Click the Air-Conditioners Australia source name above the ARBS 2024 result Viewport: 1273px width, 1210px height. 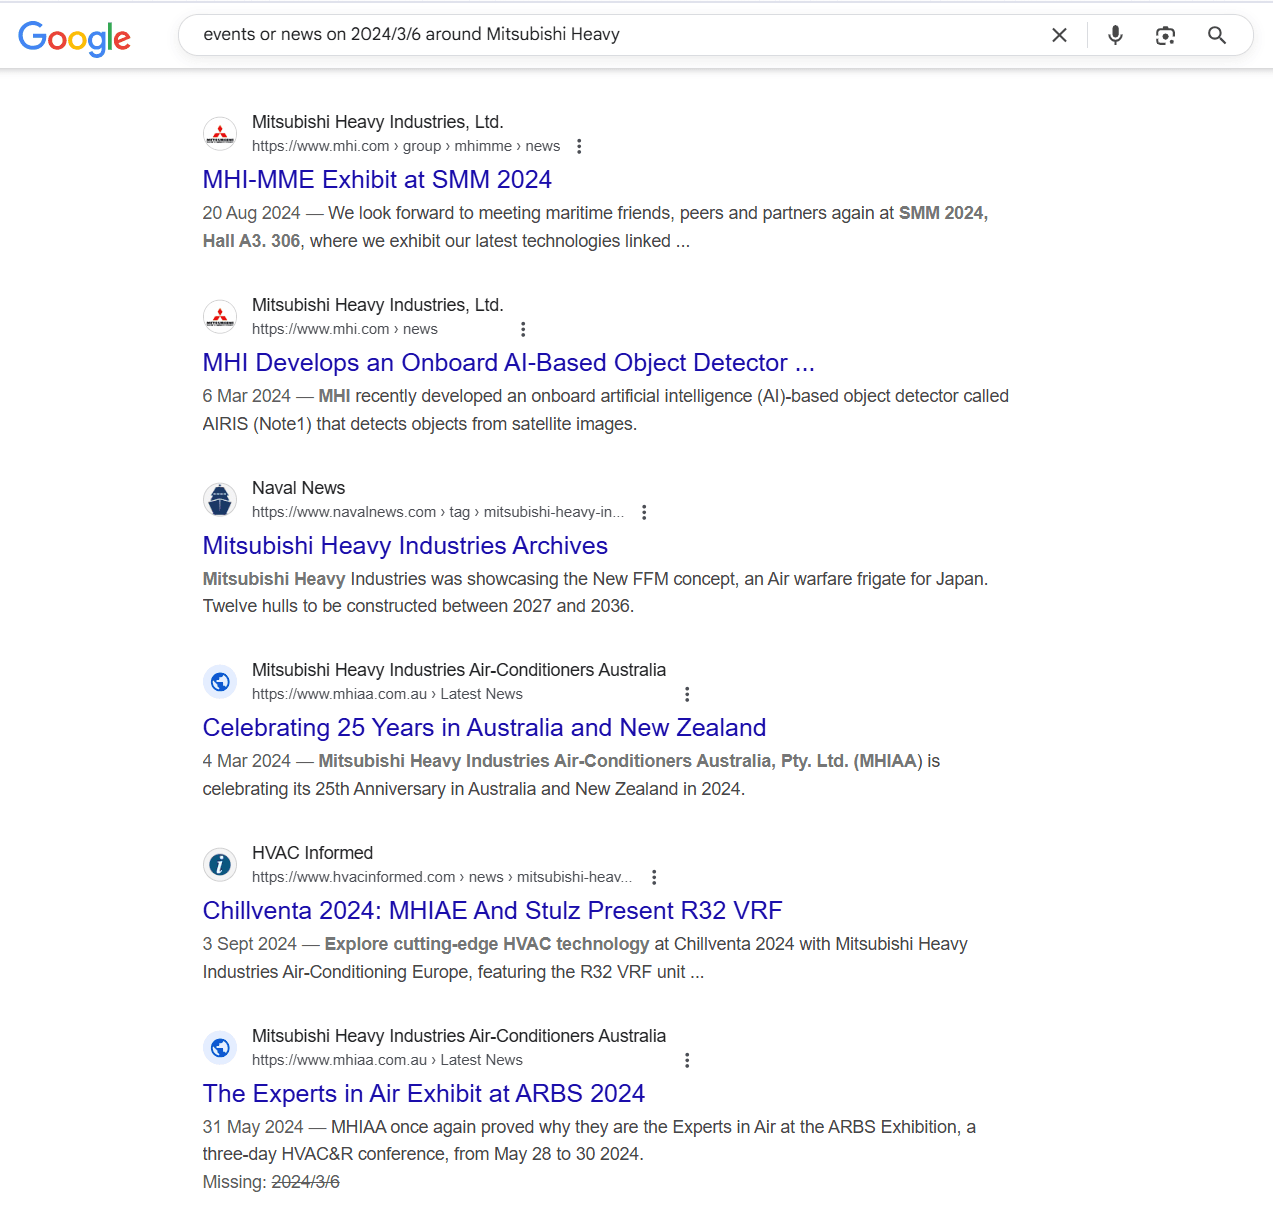(x=459, y=1036)
